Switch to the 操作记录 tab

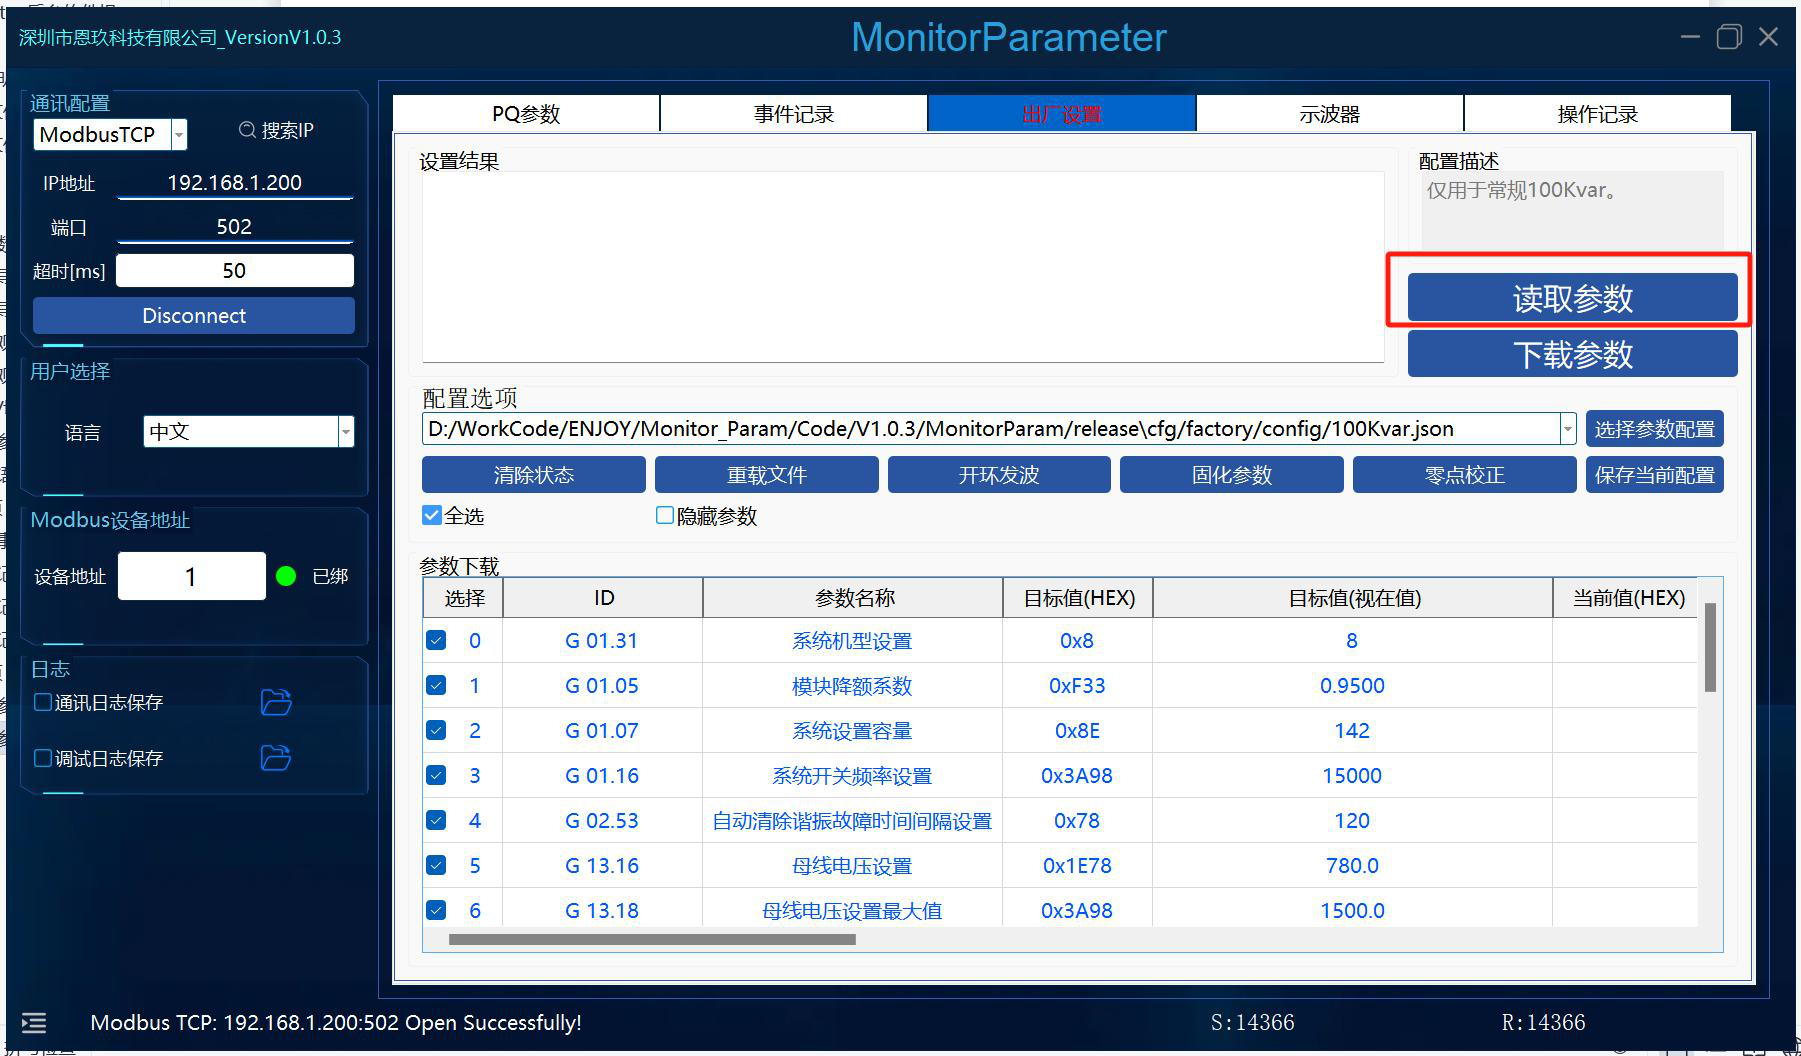[1597, 114]
